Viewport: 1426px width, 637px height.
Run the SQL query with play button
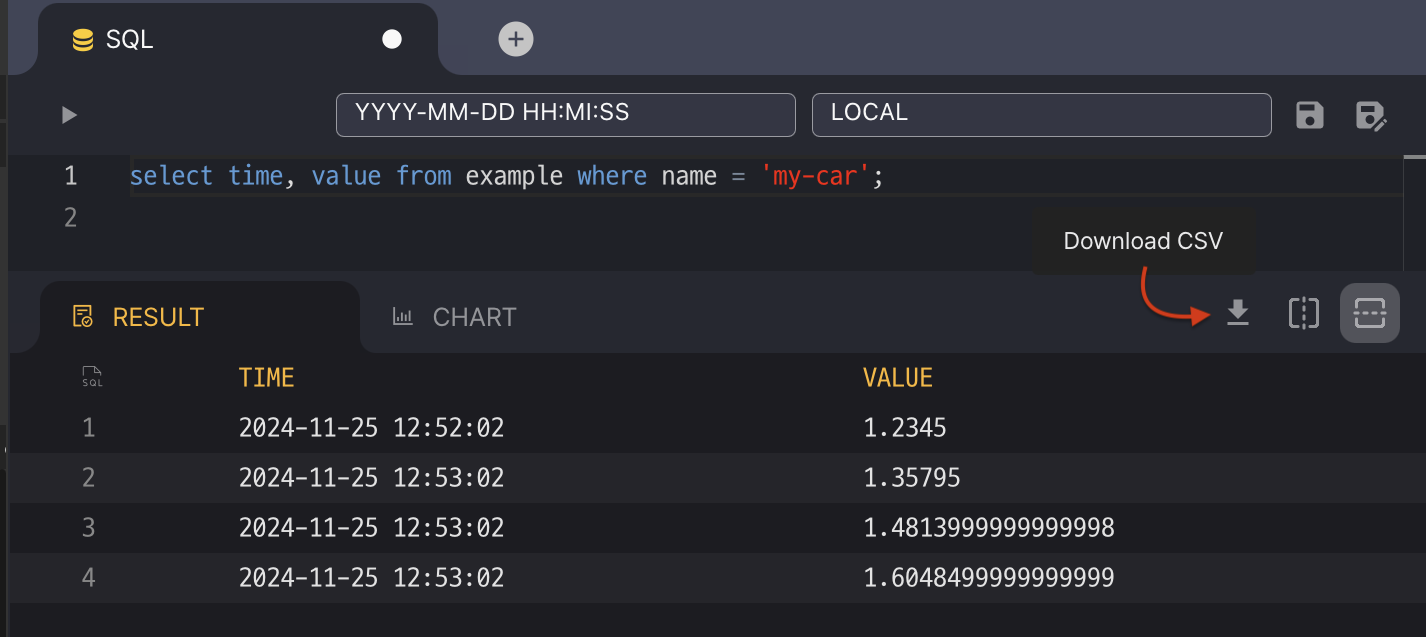69,115
